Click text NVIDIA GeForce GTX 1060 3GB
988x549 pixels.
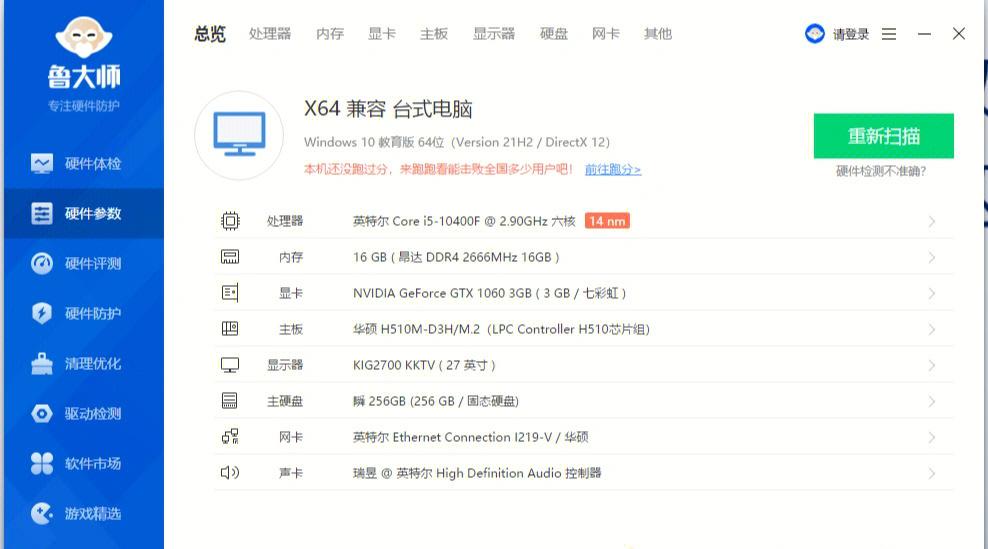442,293
